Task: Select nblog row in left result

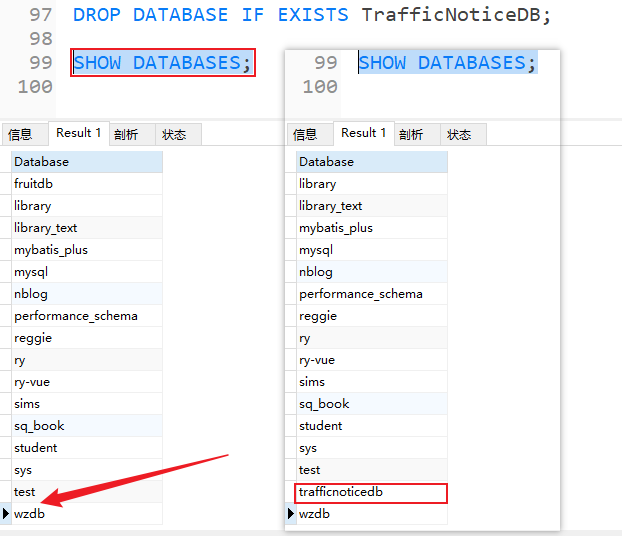Action: [x=87, y=294]
